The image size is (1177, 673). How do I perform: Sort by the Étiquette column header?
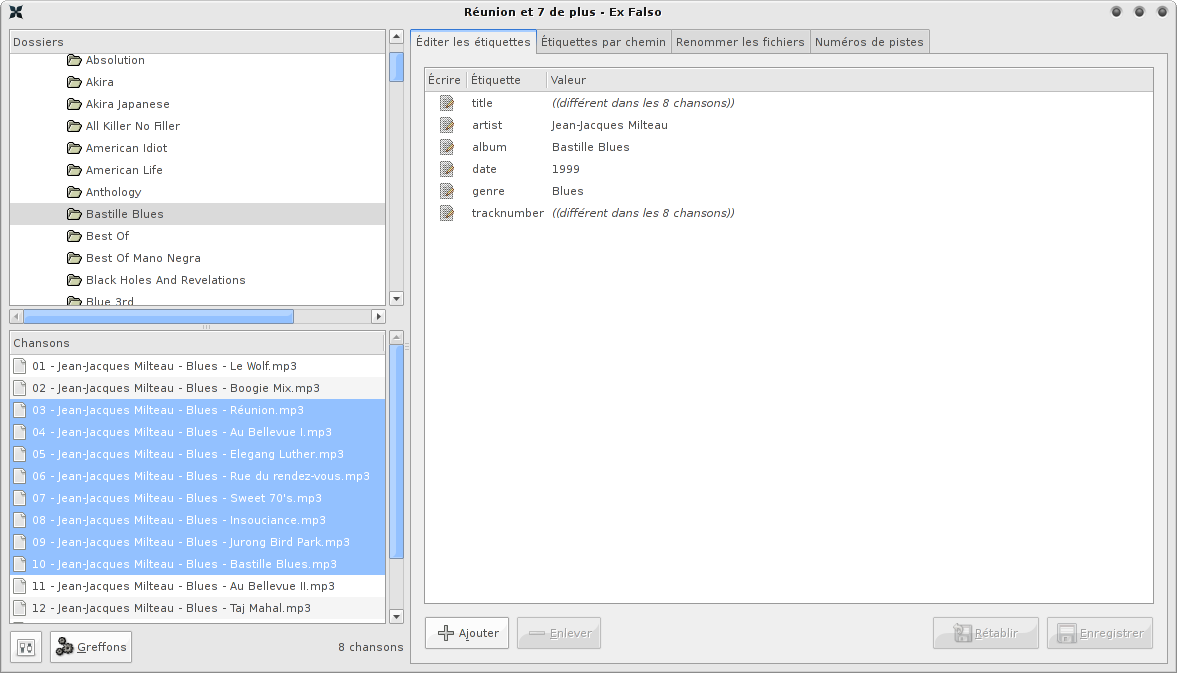pos(506,80)
